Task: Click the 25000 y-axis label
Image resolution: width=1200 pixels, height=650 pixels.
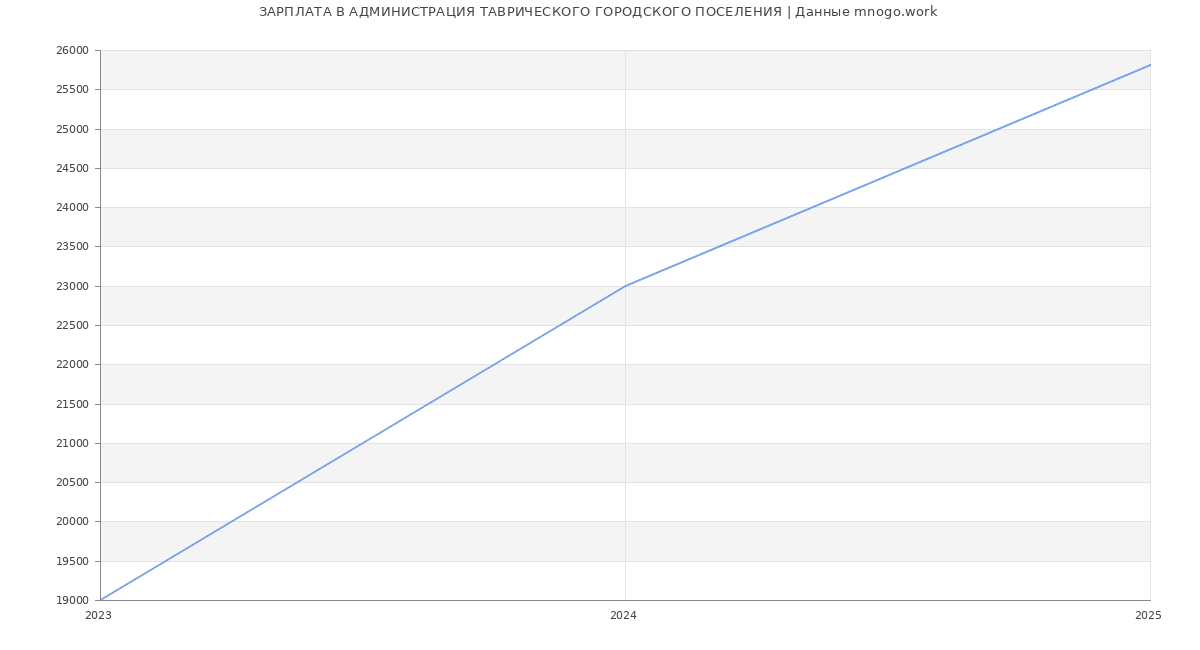Action: [x=72, y=129]
